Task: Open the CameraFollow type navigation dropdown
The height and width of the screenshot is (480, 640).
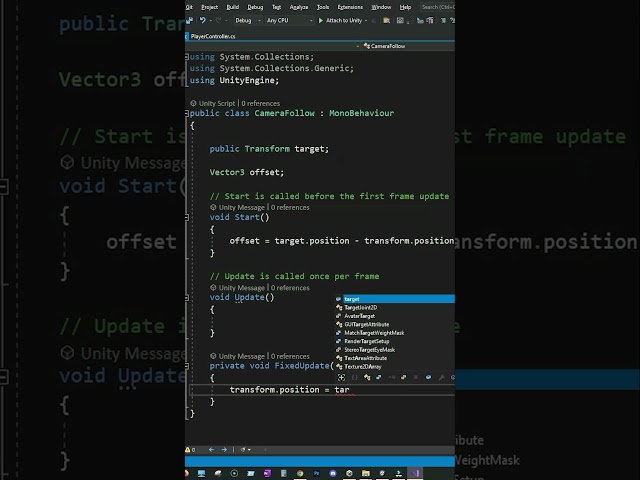Action: (408, 46)
